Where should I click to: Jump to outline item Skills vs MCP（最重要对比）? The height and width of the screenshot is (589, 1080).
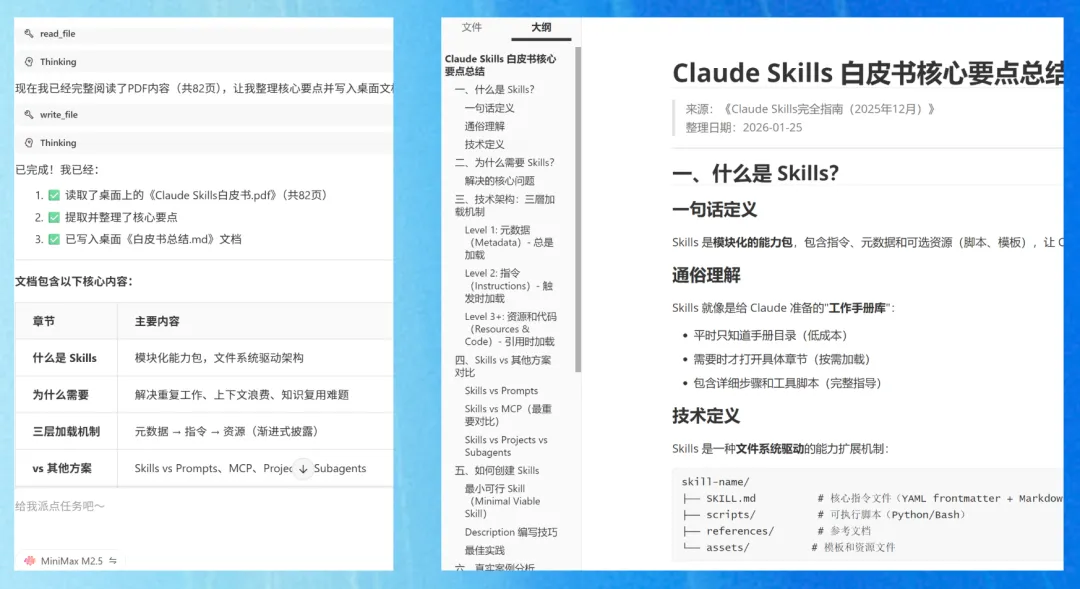tap(508, 415)
